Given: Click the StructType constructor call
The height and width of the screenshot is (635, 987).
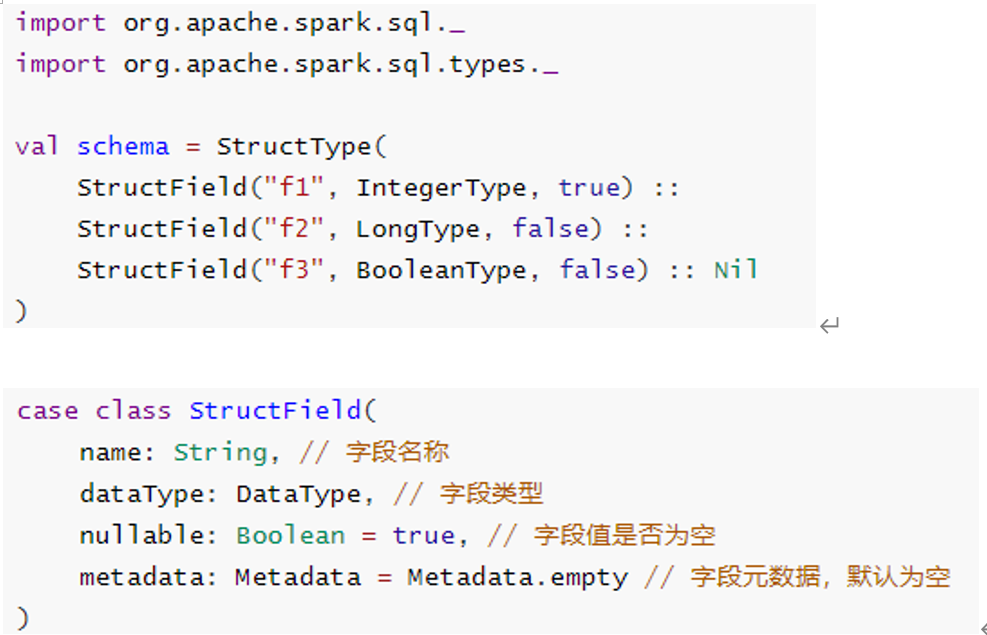Looking at the screenshot, I should 294,146.
